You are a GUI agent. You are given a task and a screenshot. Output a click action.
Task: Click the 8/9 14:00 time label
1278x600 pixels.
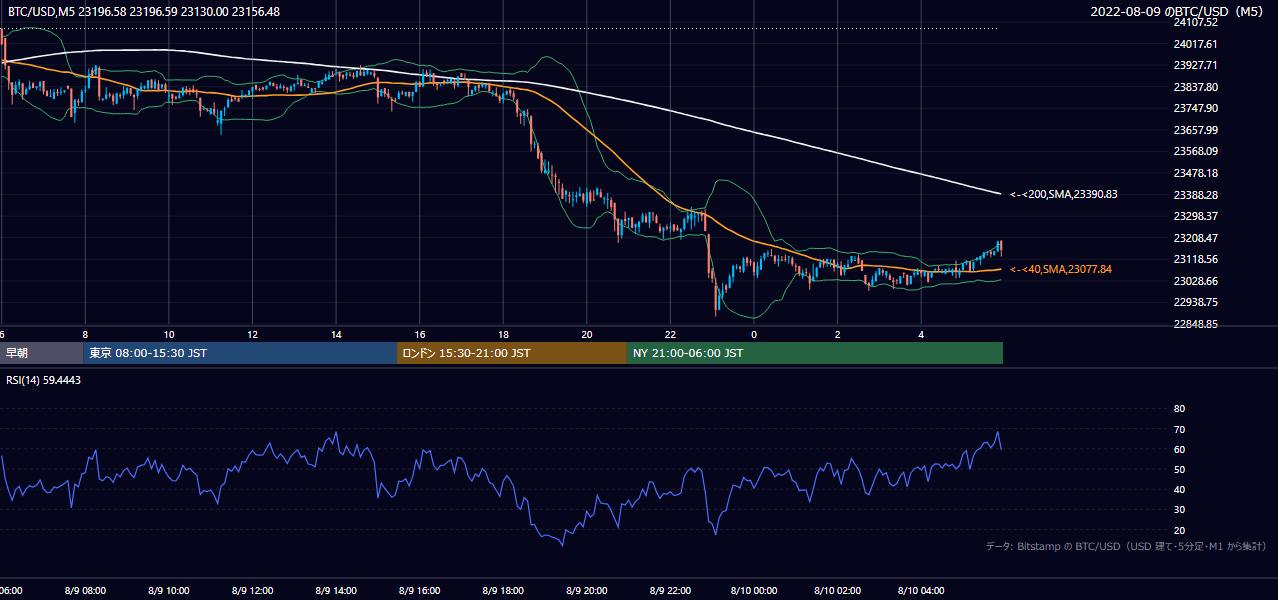337,590
